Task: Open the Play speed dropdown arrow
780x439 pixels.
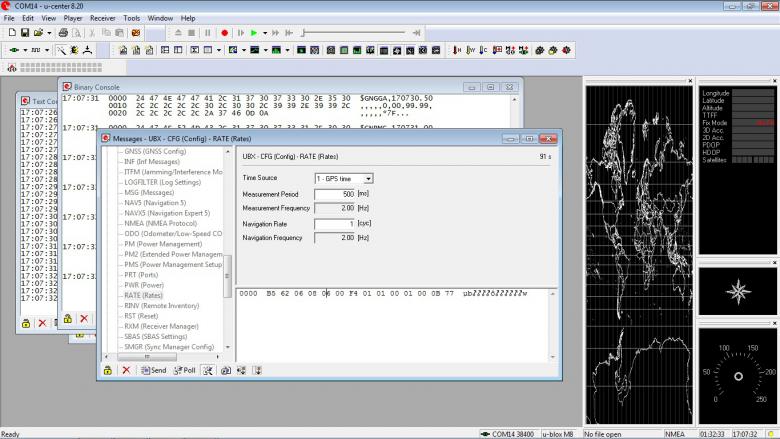Action: coord(265,33)
